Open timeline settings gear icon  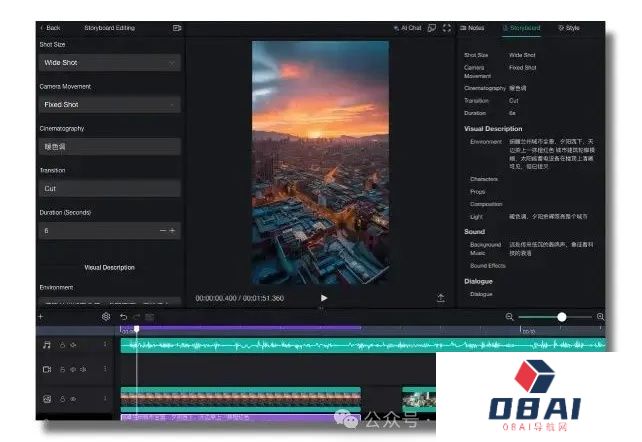click(x=106, y=316)
